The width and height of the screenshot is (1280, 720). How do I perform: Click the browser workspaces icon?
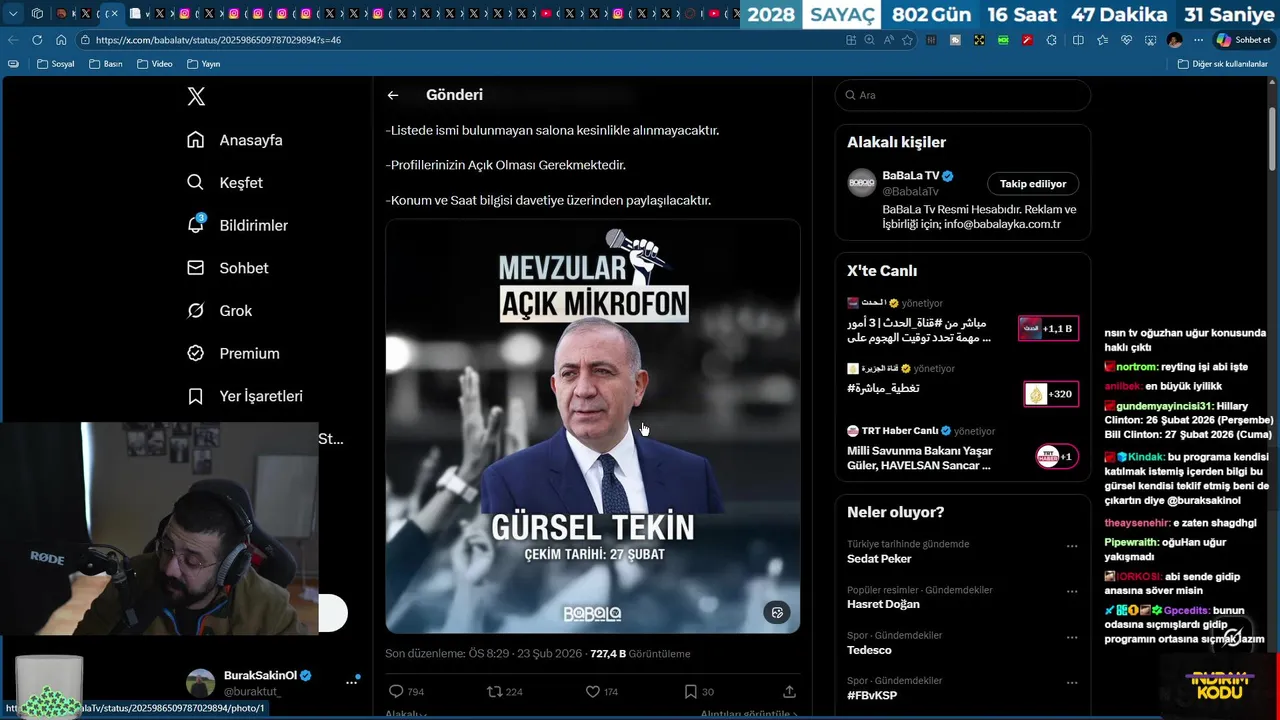click(37, 14)
